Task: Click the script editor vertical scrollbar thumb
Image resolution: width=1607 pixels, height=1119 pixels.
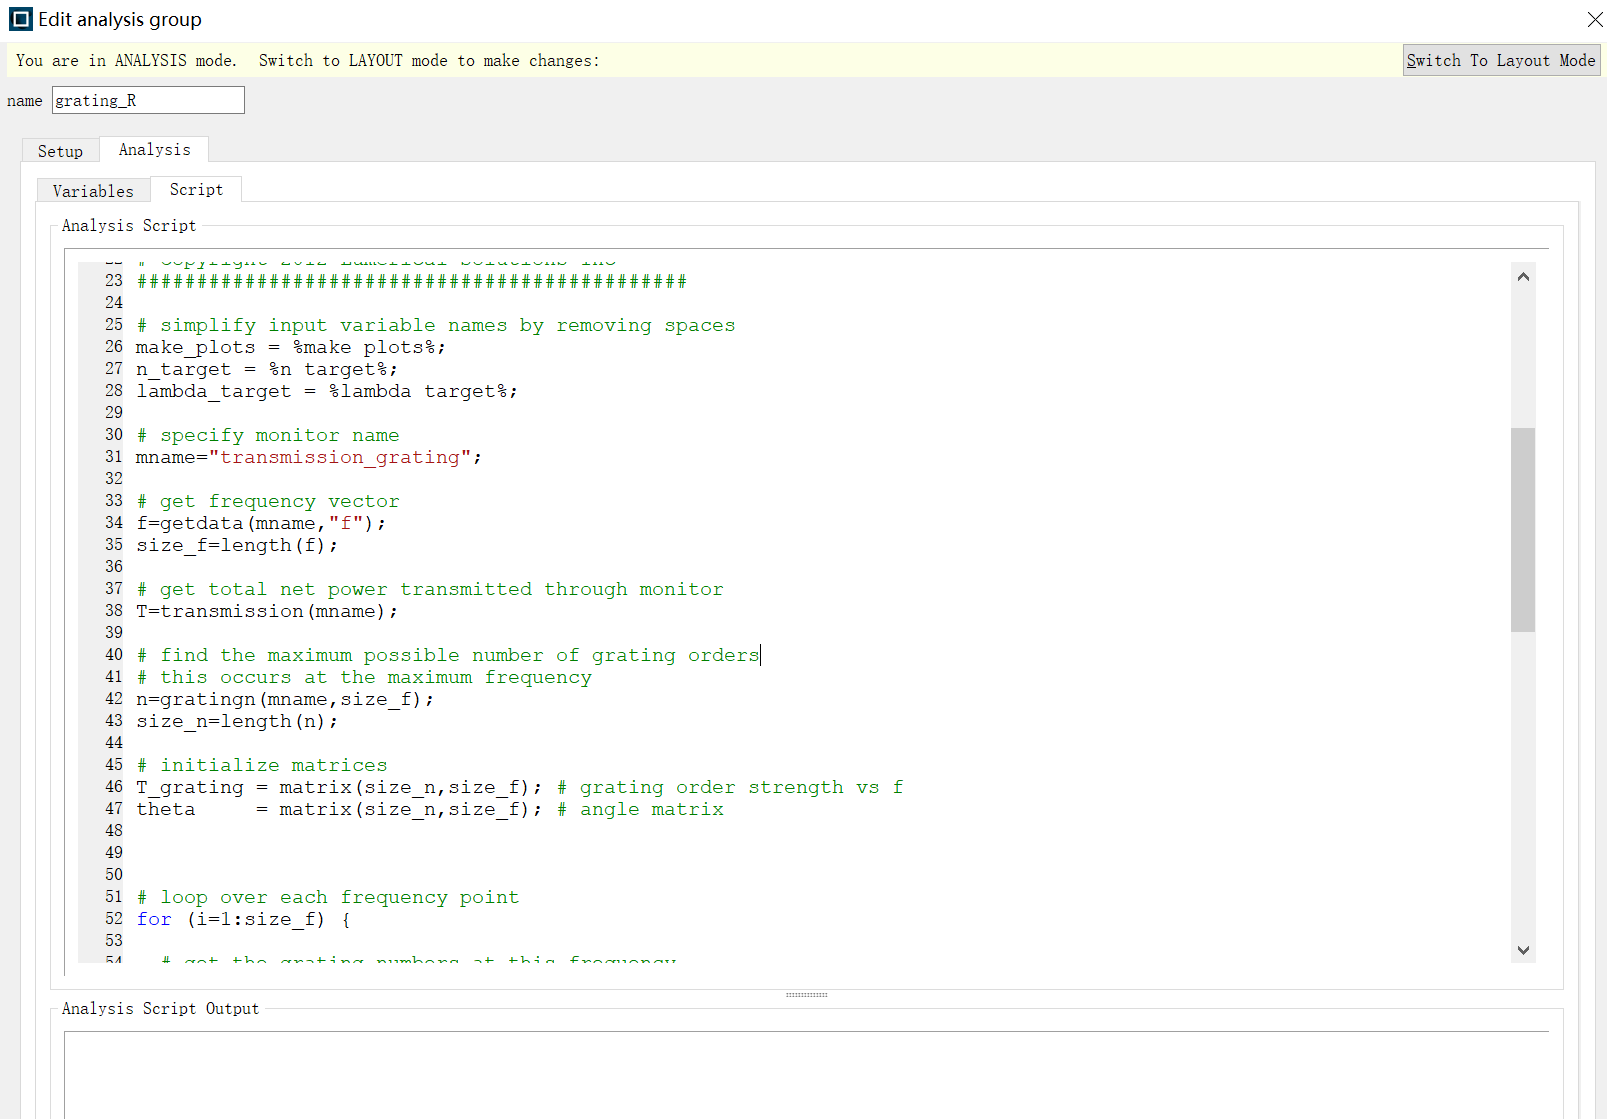Action: (1523, 530)
